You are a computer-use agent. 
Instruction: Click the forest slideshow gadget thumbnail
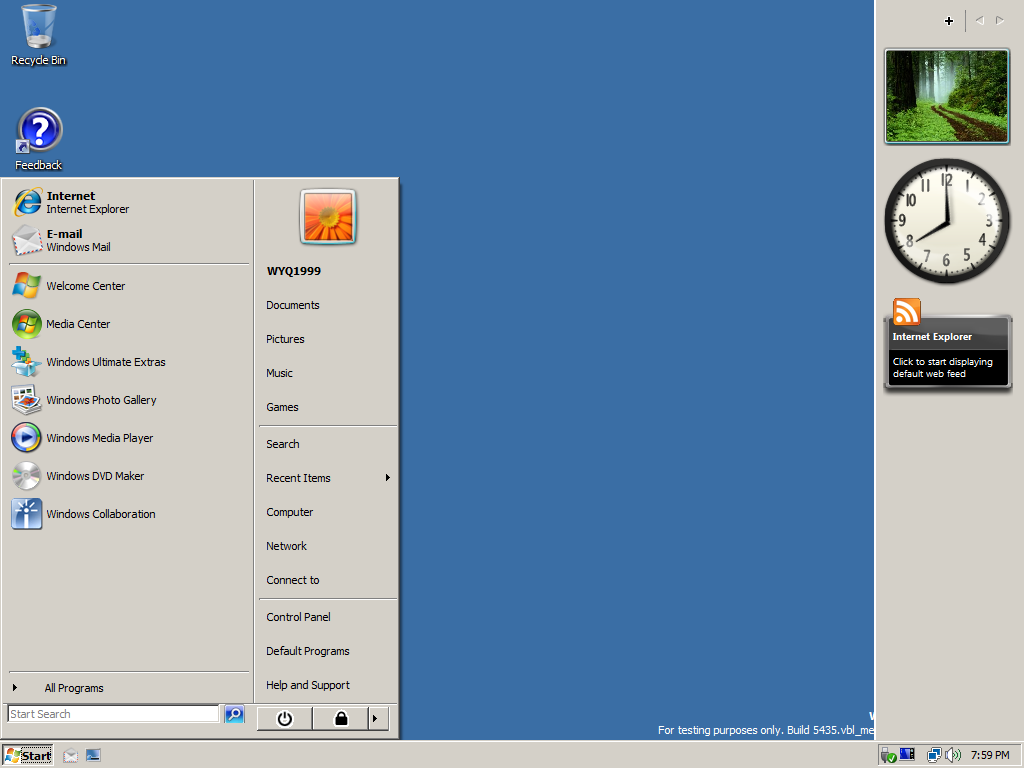947,97
